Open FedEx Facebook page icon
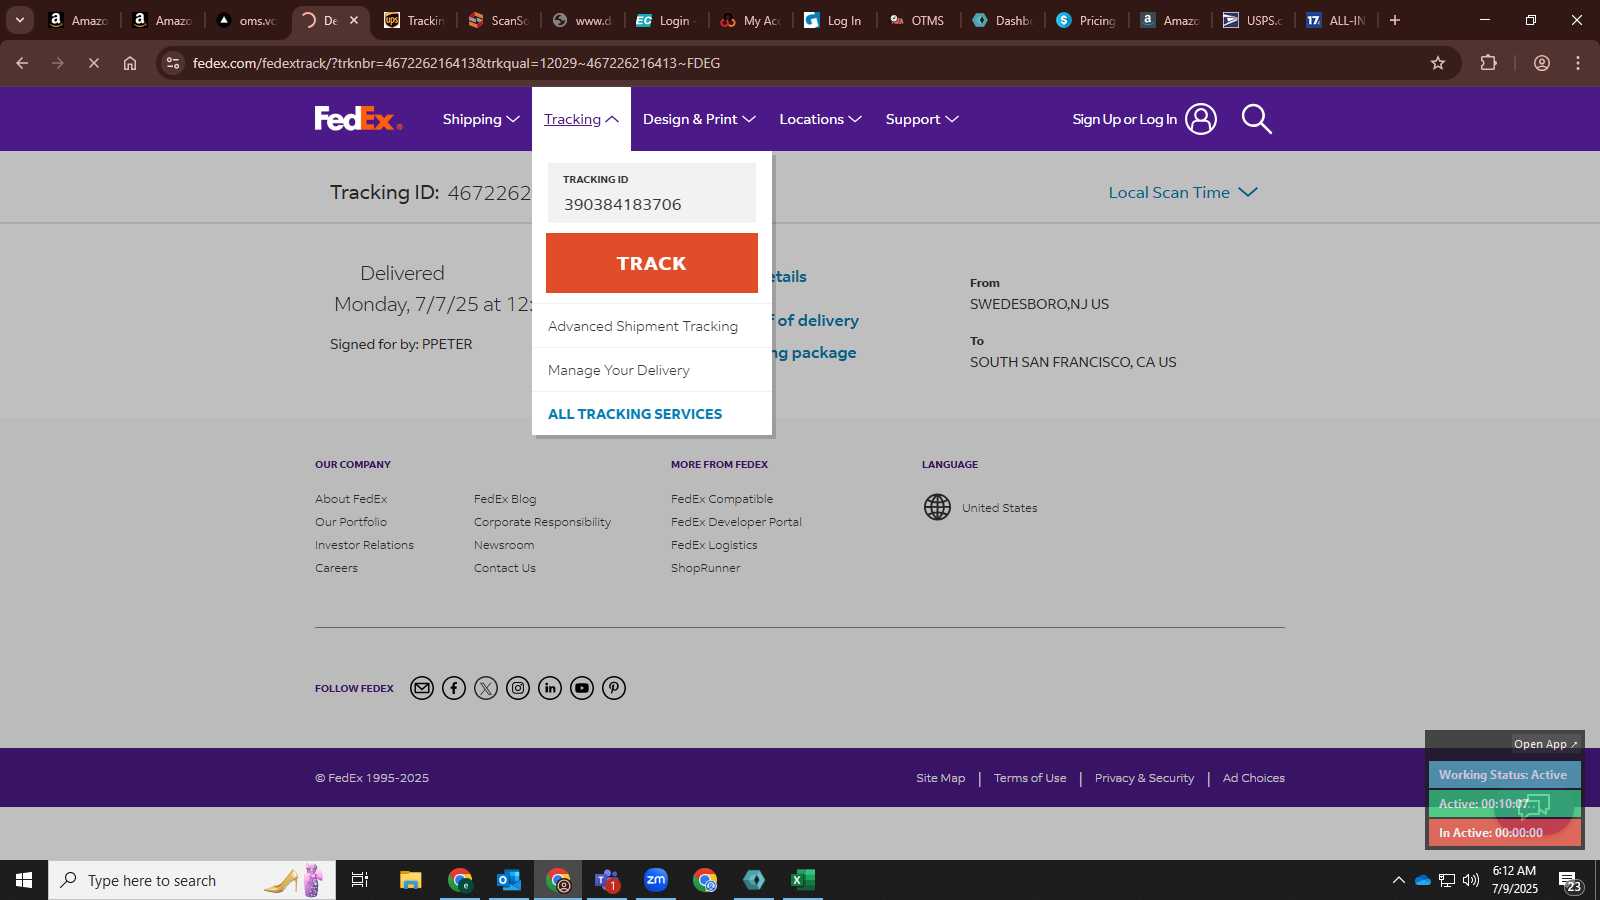 click(454, 688)
